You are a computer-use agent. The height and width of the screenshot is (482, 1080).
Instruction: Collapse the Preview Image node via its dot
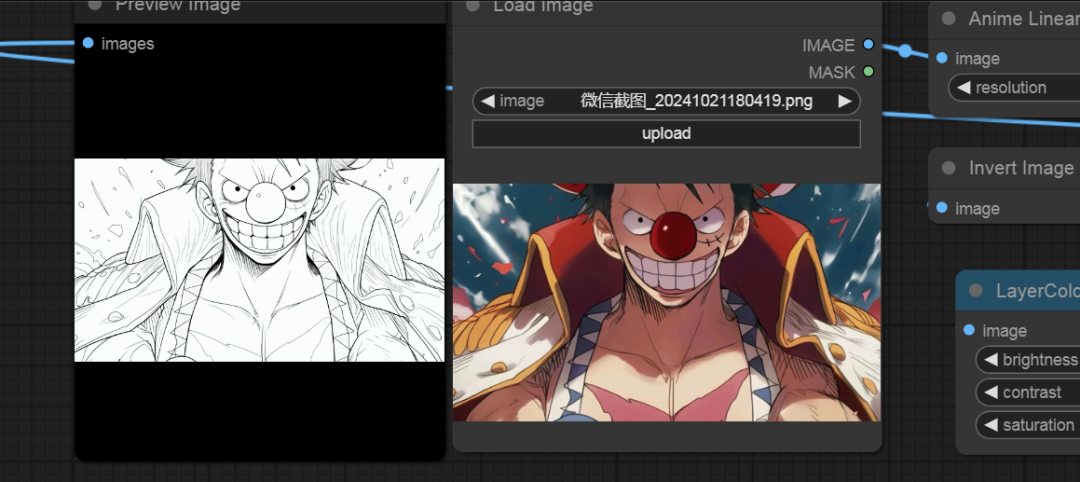pyautogui.click(x=95, y=5)
